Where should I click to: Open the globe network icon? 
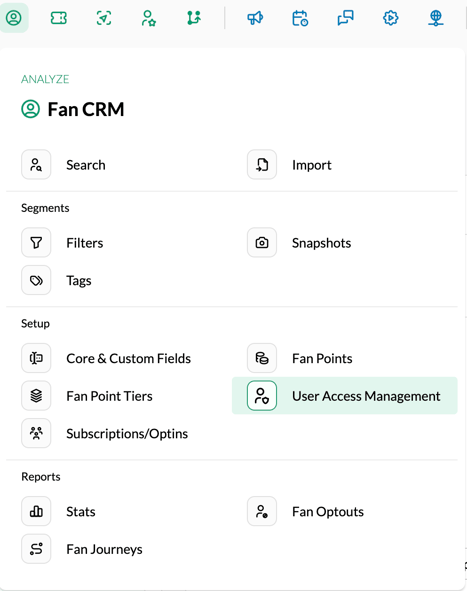click(436, 18)
